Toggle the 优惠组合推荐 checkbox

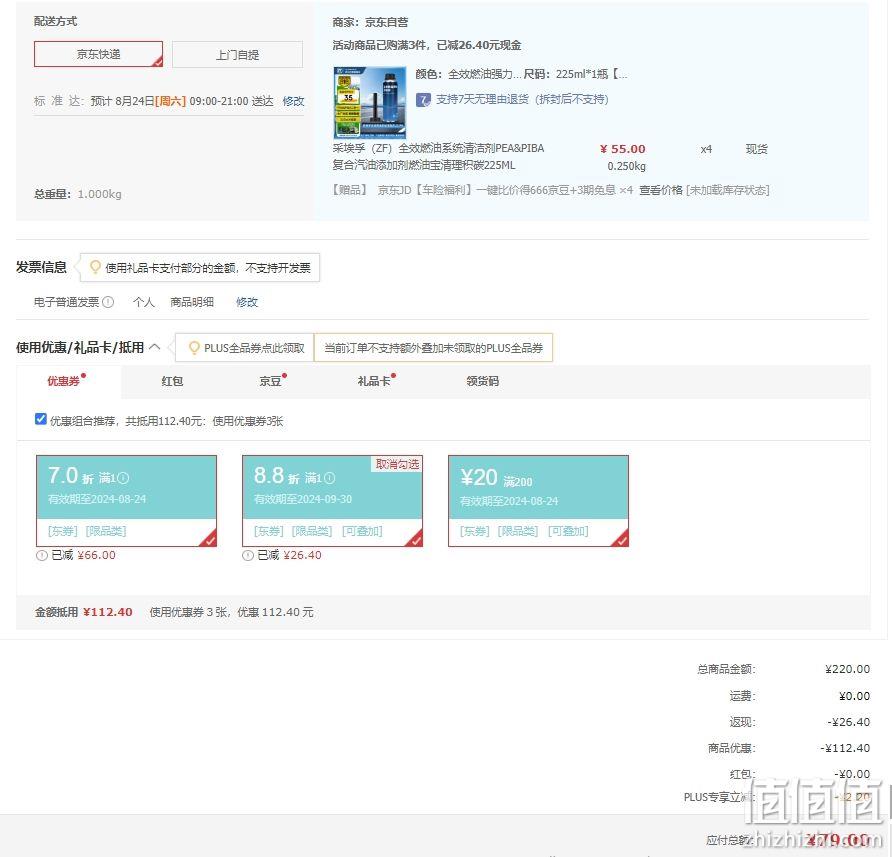coord(40,419)
